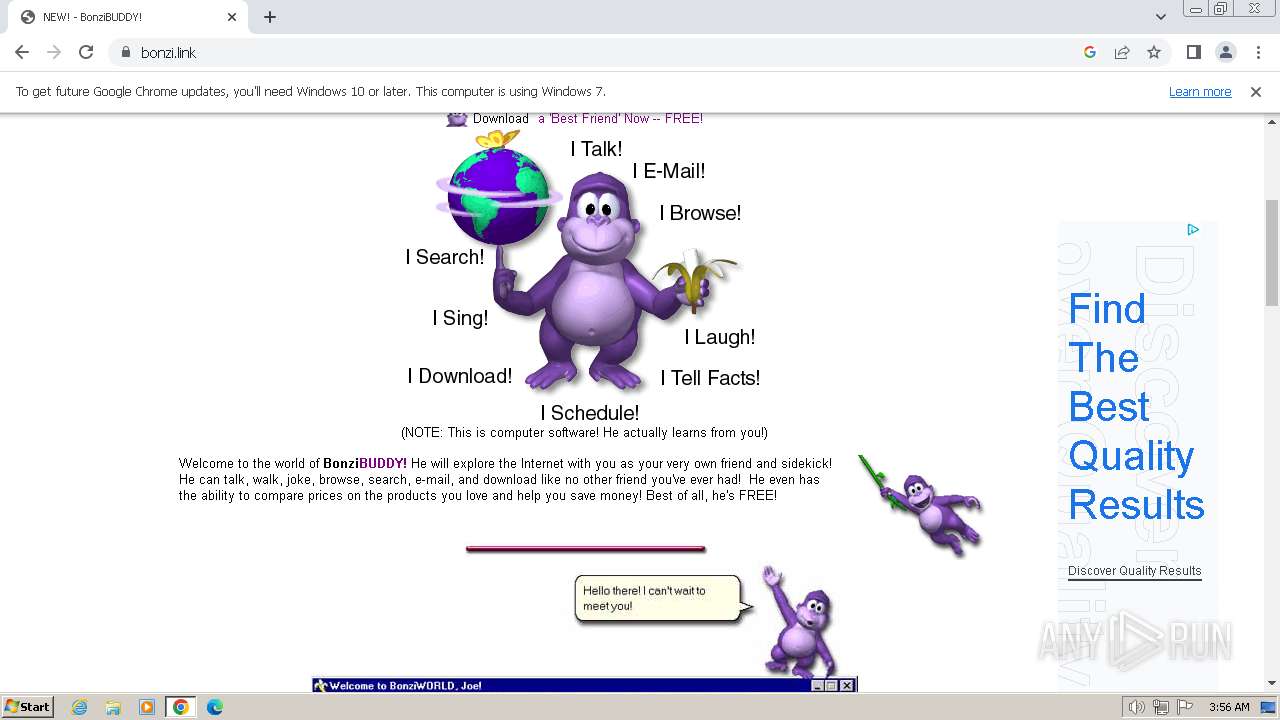Select the NEW! - BonziBUDDY! tab

tap(127, 17)
